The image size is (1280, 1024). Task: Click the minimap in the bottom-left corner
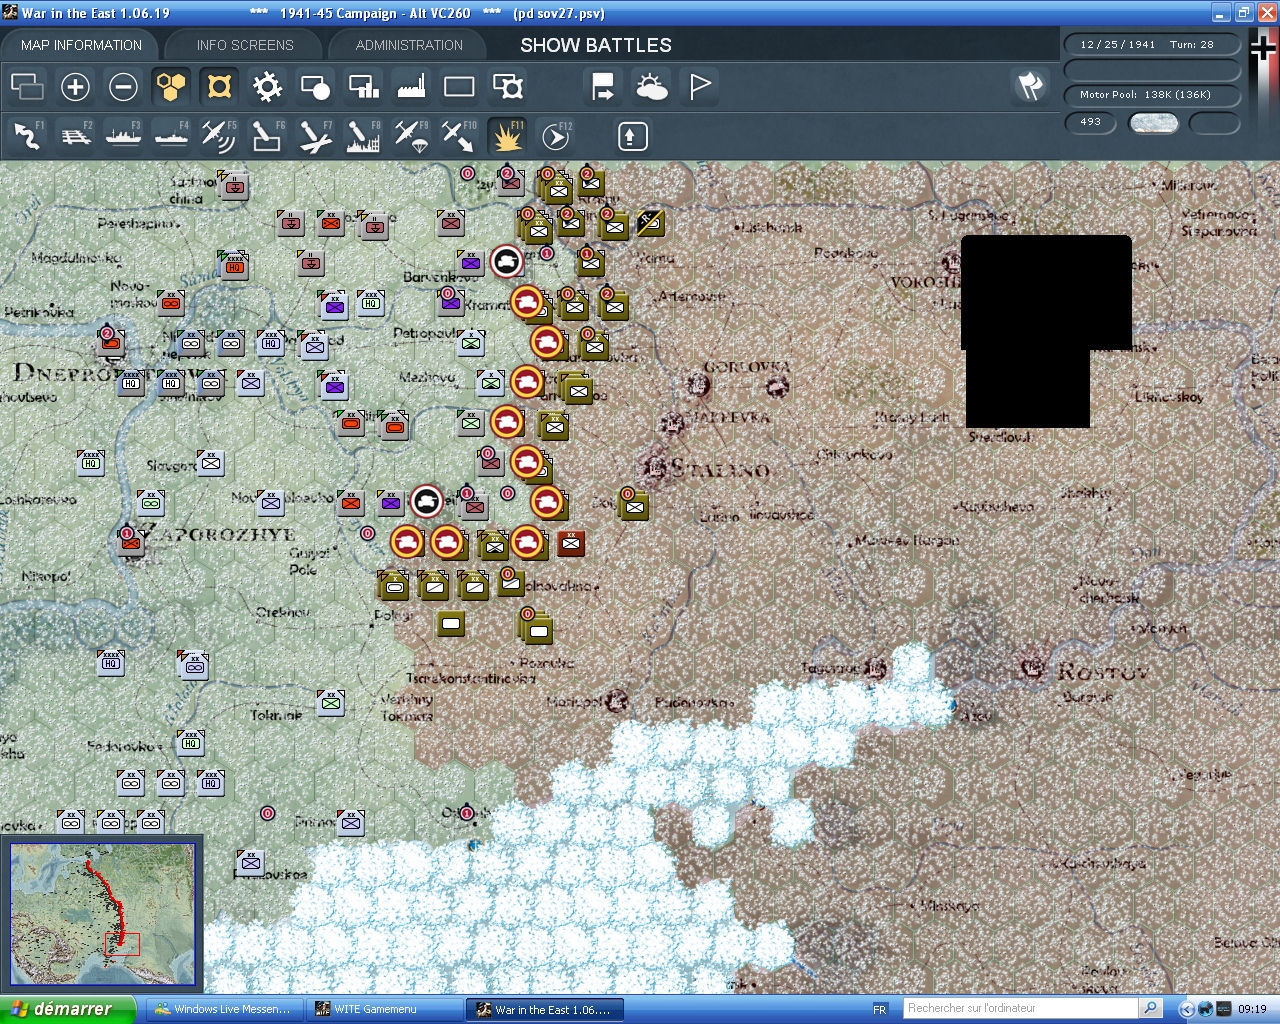tap(103, 914)
